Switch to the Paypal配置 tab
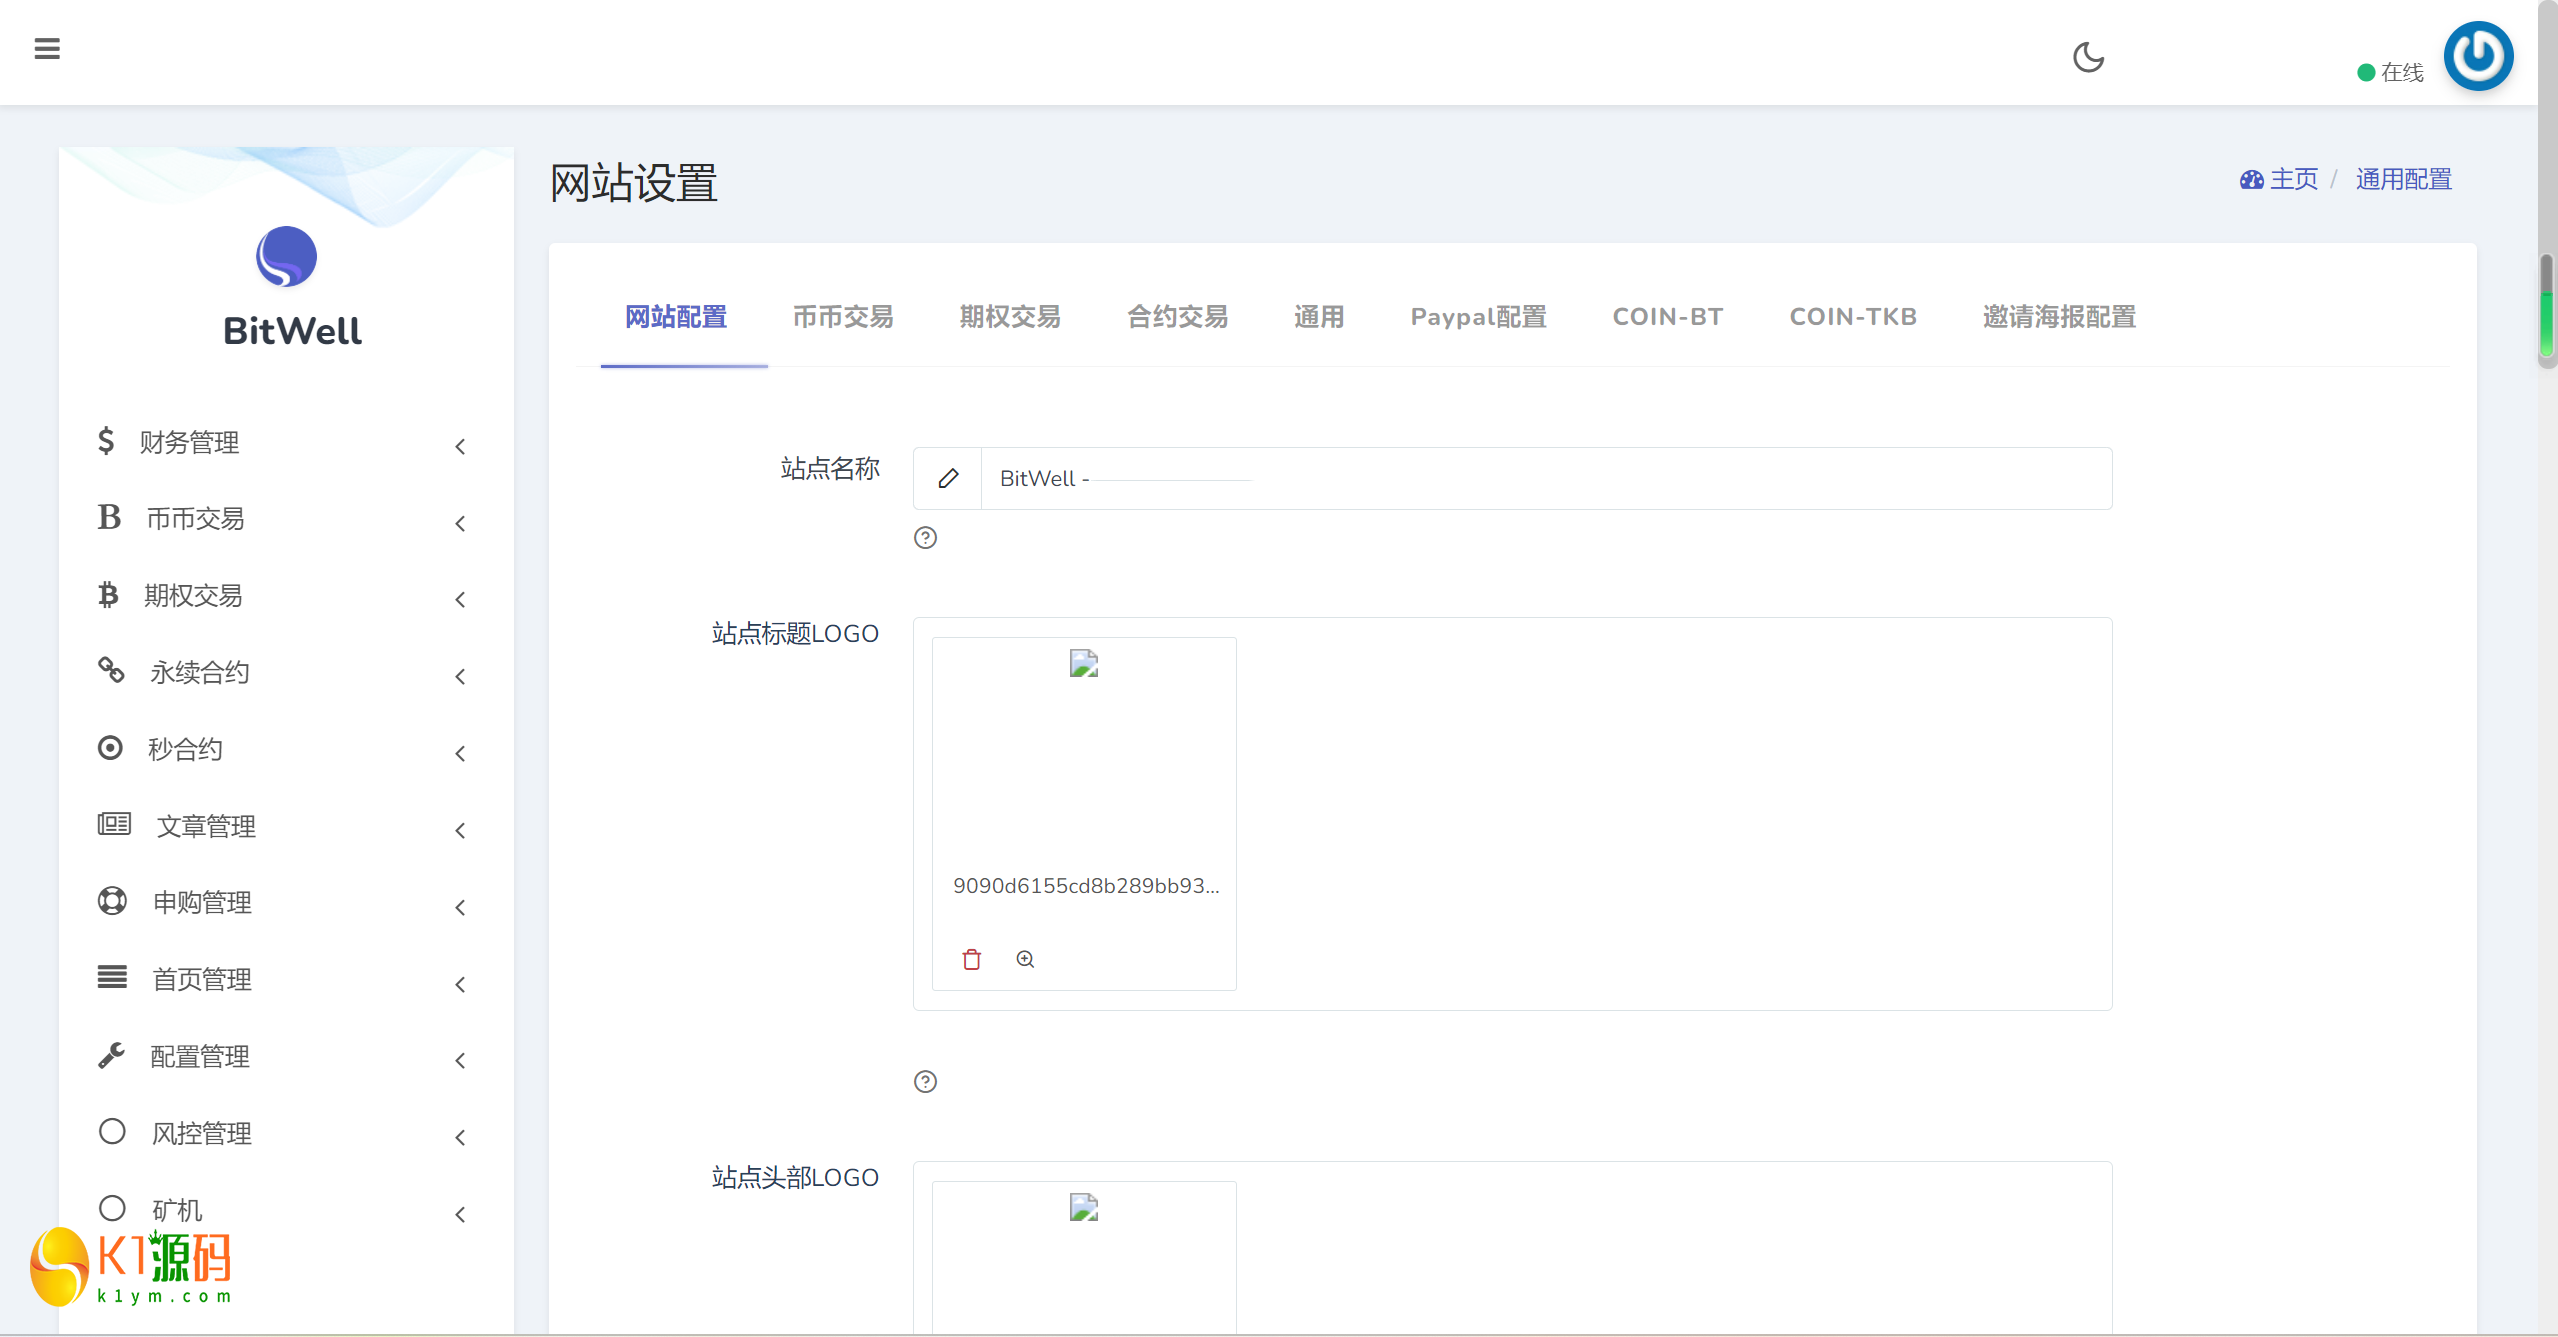This screenshot has height=1337, width=2558. 1477,317
